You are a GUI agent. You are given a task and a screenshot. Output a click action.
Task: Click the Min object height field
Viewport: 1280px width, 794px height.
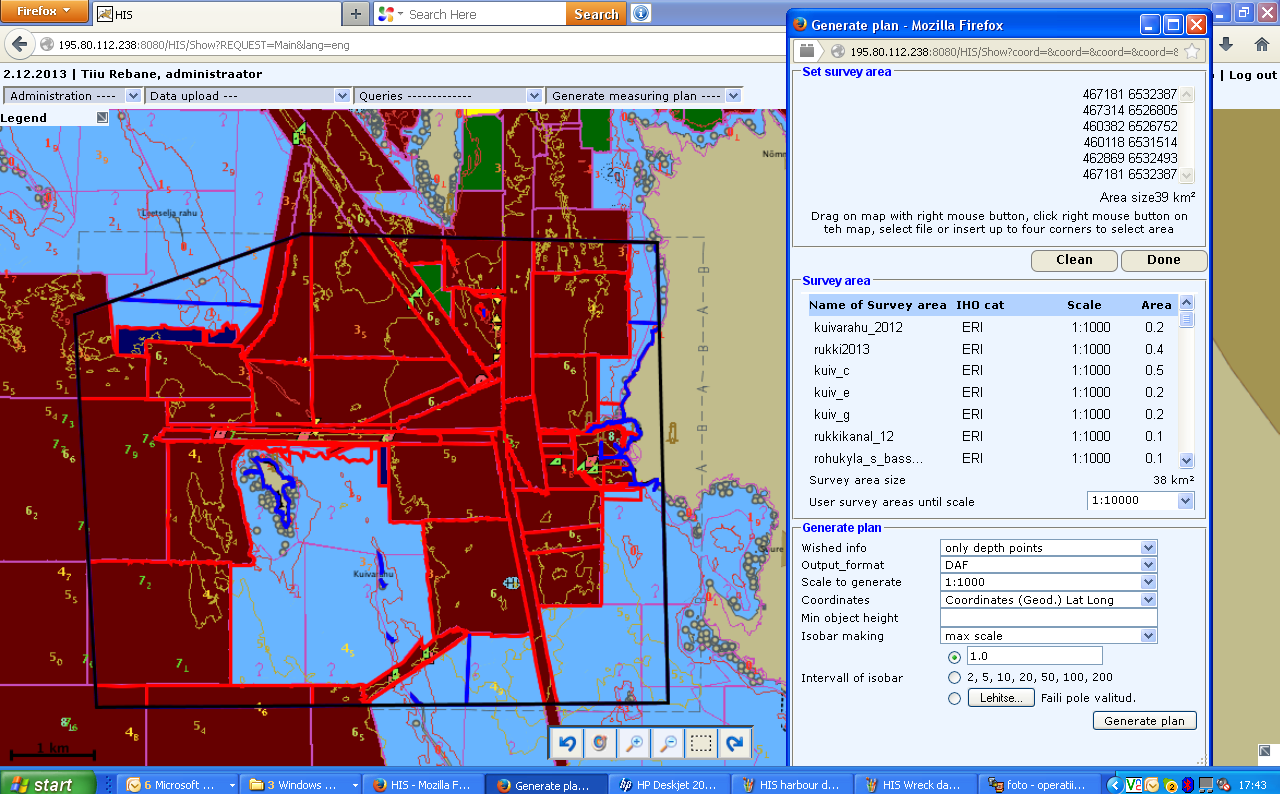tap(1048, 618)
